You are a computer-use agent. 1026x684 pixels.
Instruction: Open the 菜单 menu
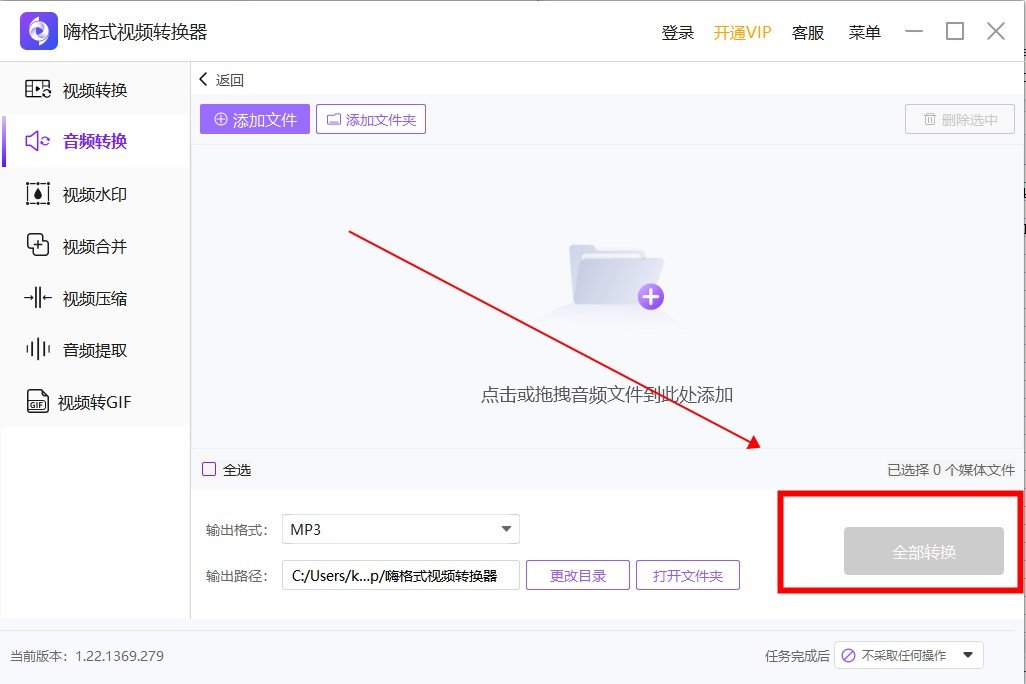864,32
